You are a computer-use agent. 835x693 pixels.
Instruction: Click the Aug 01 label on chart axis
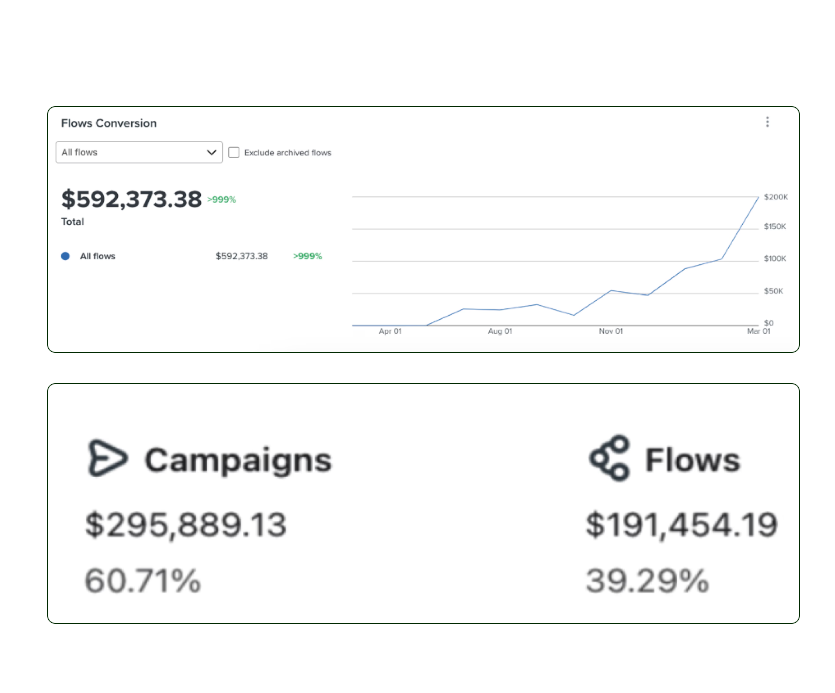click(500, 331)
